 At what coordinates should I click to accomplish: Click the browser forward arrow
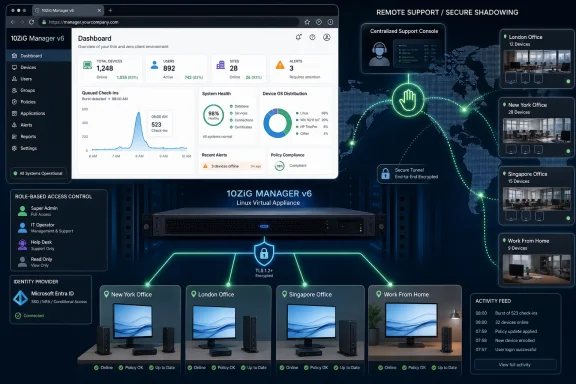coord(22,22)
